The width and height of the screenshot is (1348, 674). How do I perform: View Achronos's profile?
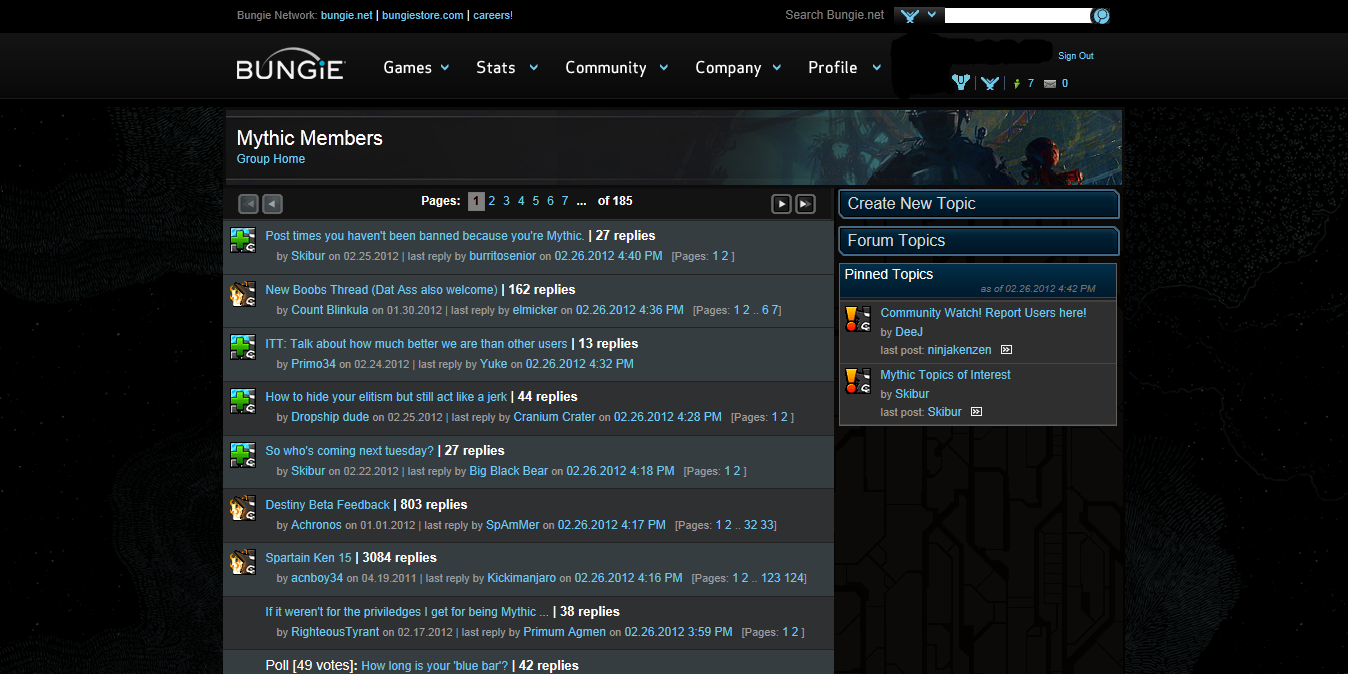coord(316,525)
